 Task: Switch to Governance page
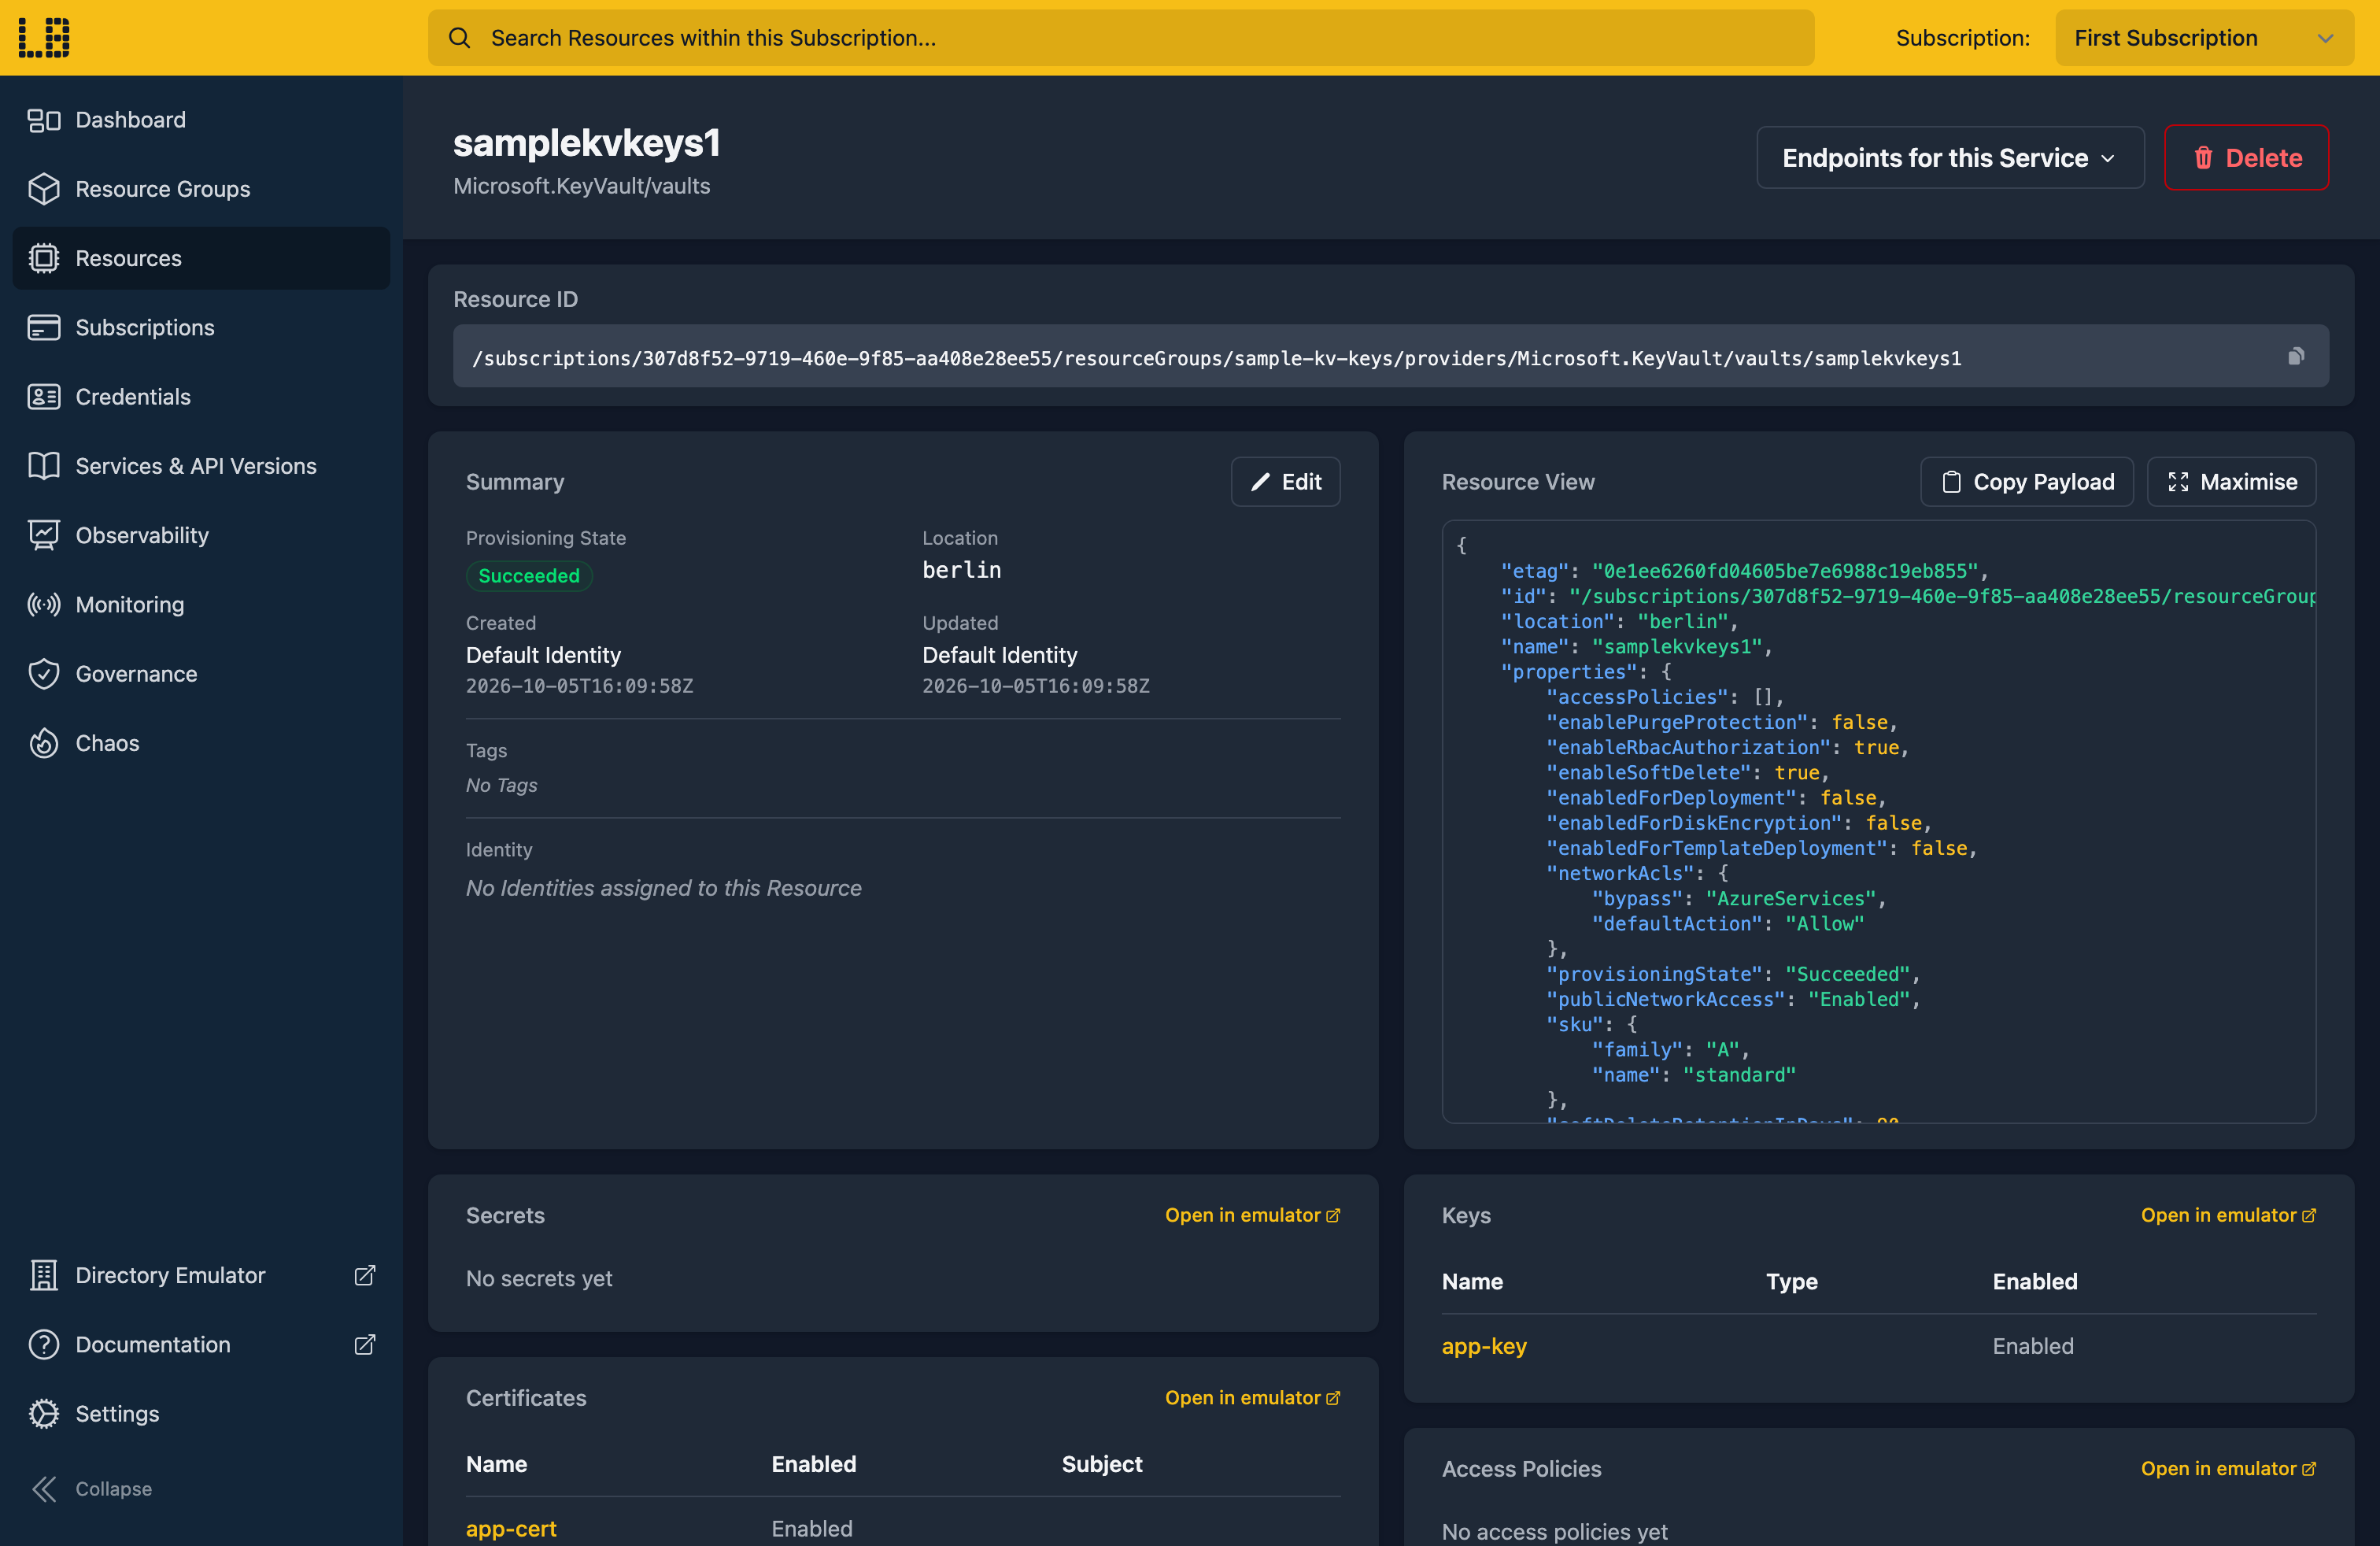(201, 674)
